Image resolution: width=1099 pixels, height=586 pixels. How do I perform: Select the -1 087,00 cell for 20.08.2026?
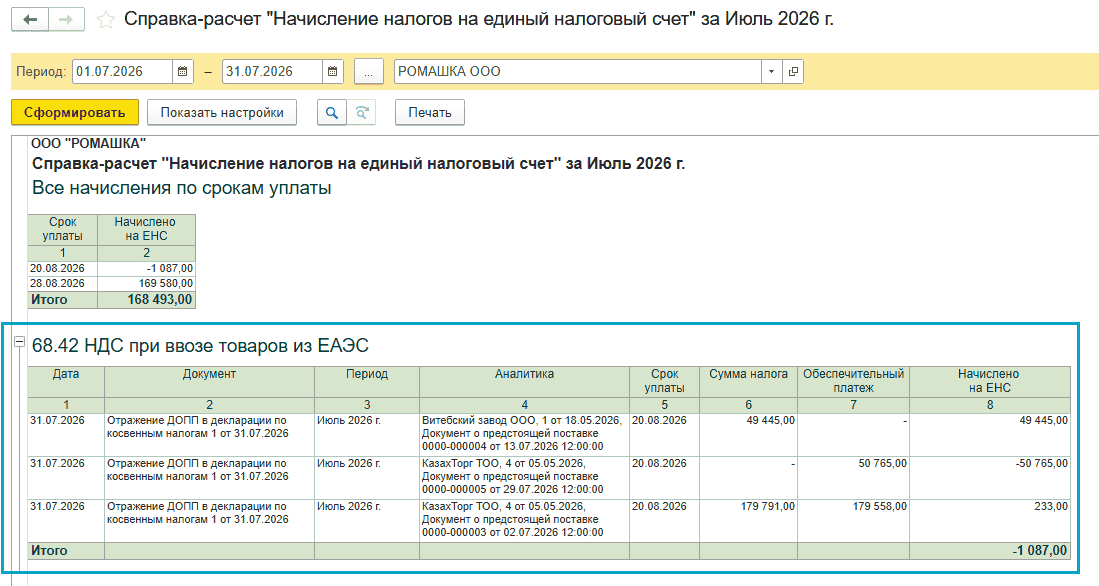click(146, 268)
